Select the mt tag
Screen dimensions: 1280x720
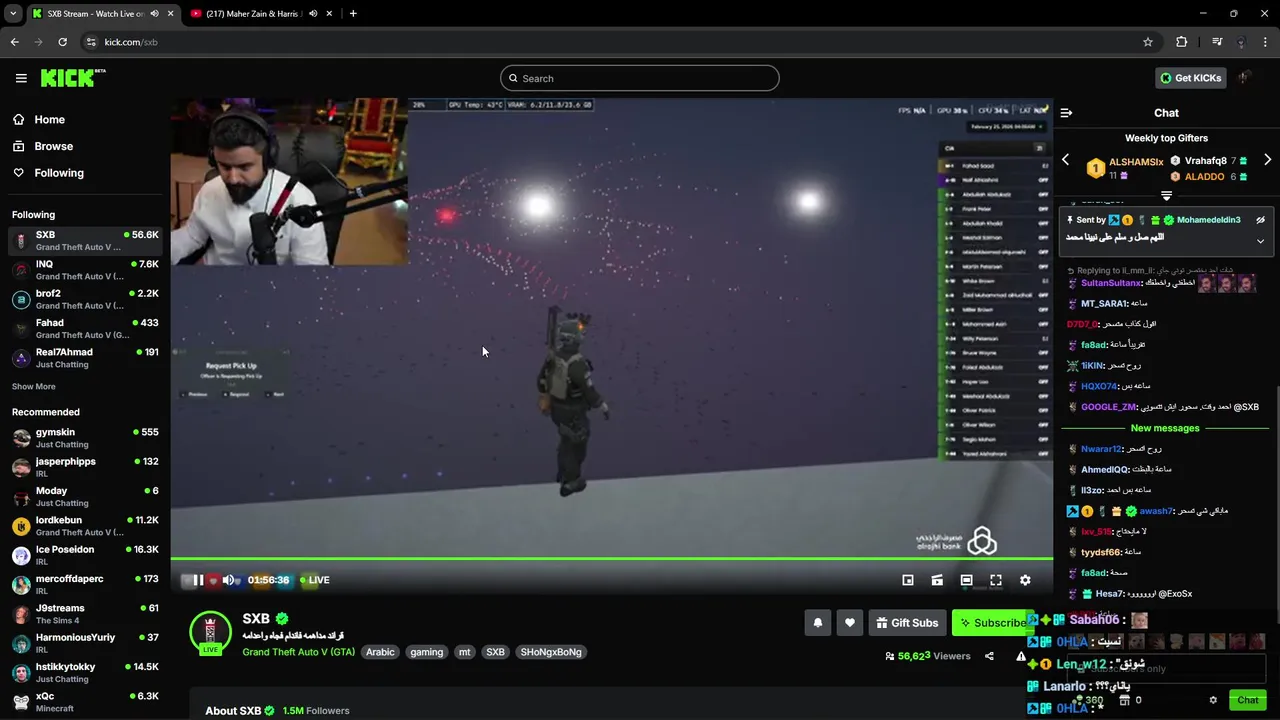(x=464, y=652)
